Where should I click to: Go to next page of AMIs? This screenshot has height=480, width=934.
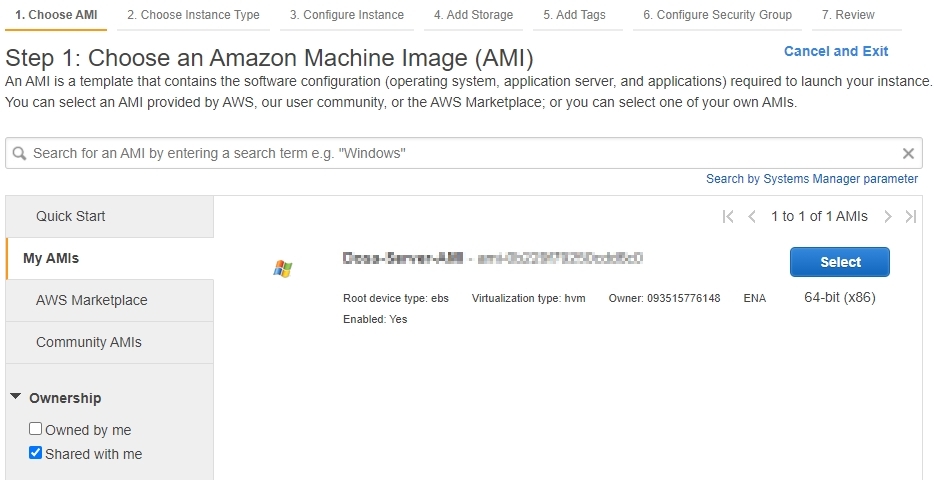pos(888,217)
